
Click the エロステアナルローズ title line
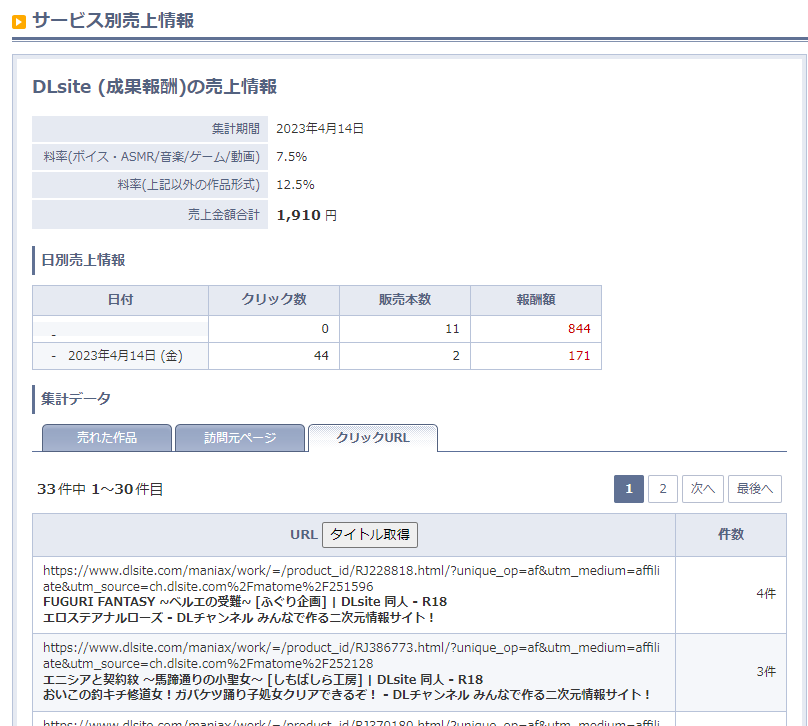(239, 617)
